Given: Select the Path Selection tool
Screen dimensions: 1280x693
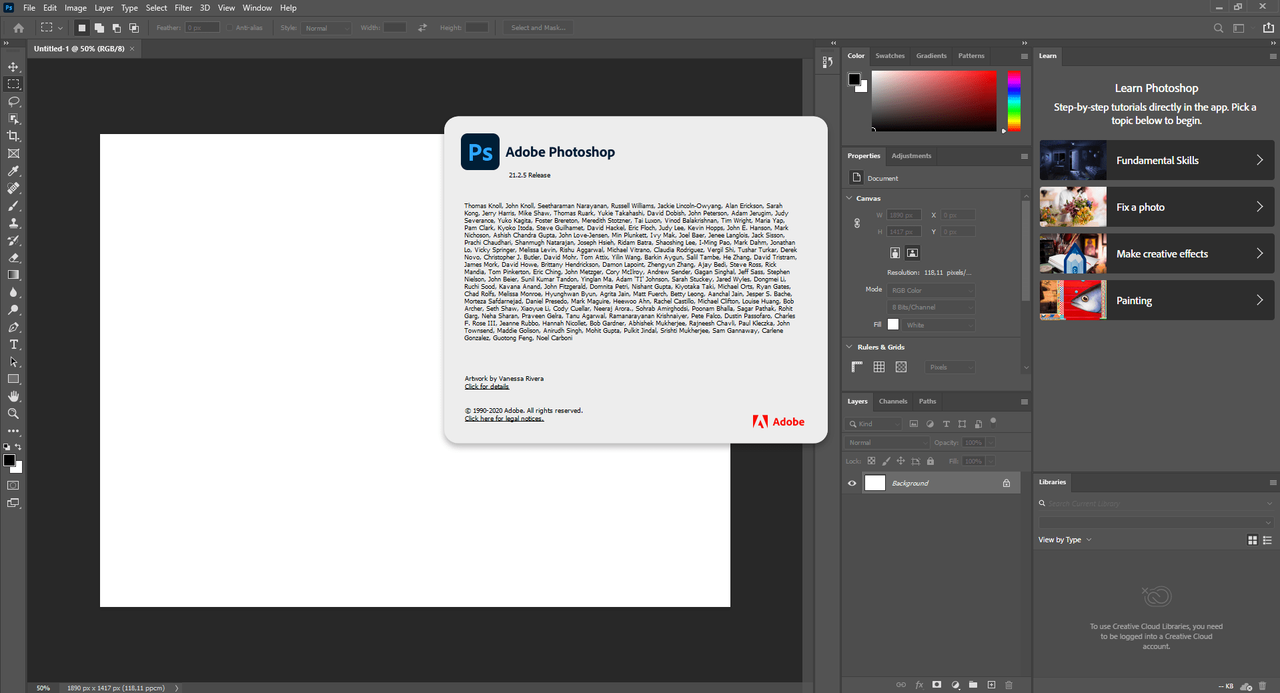Looking at the screenshot, I should (x=14, y=361).
